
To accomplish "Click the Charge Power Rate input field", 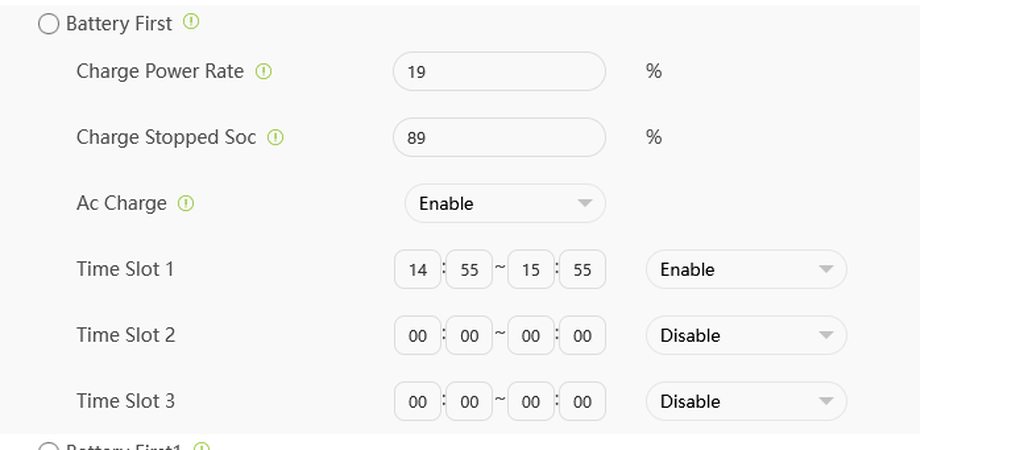I will pyautogui.click(x=499, y=72).
